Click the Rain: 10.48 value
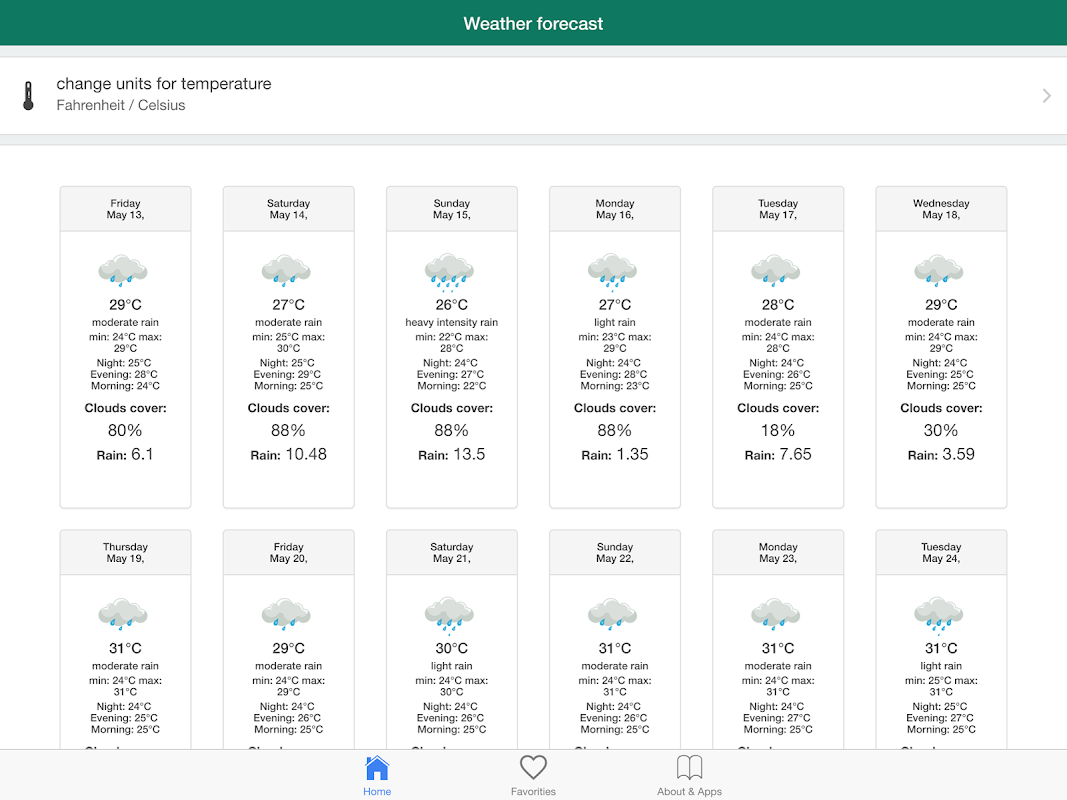Screen dimensions: 1067x800 point(289,454)
